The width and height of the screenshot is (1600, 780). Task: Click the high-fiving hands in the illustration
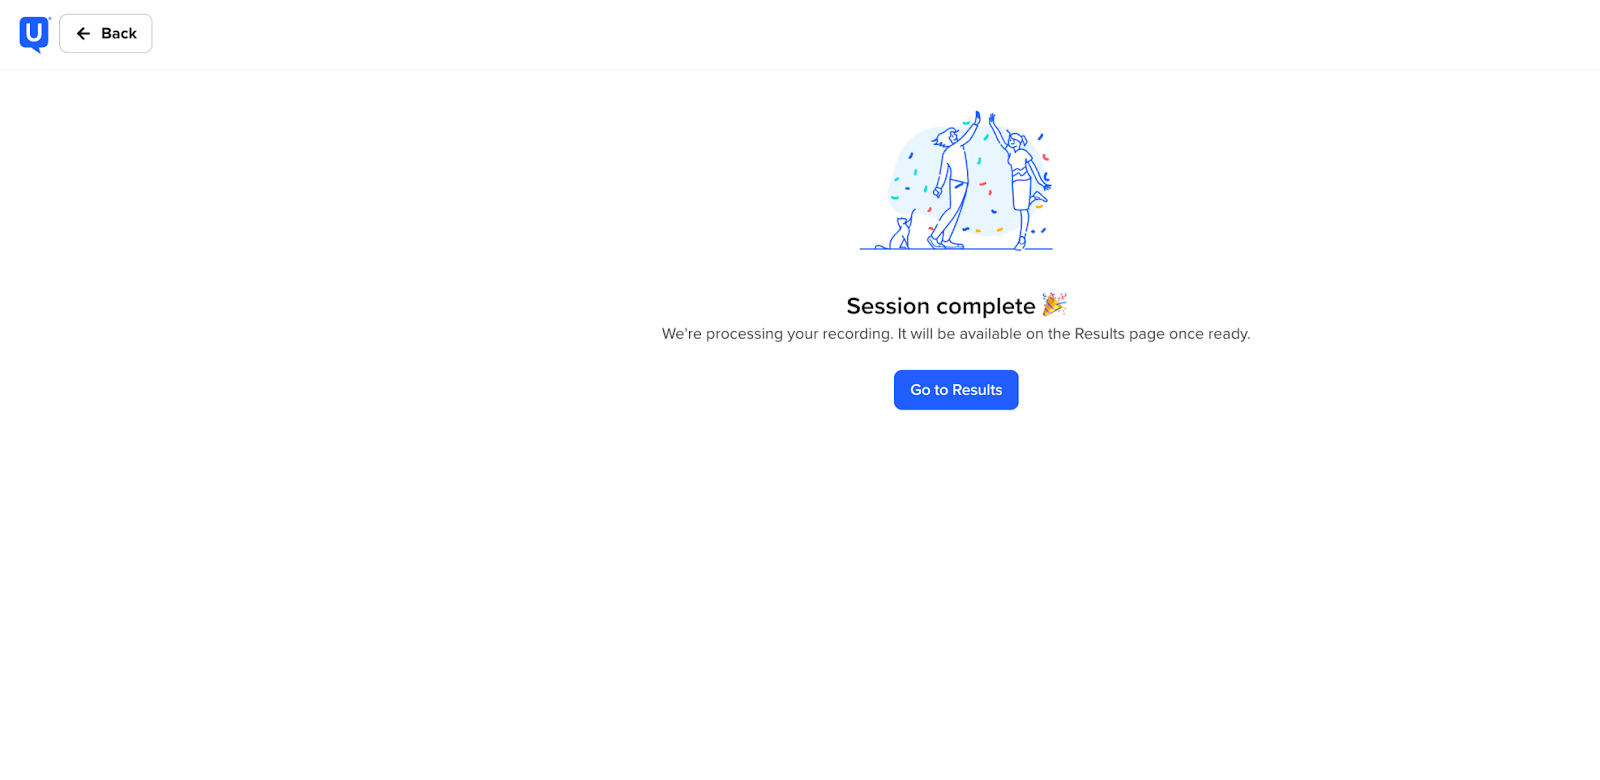coord(984,119)
